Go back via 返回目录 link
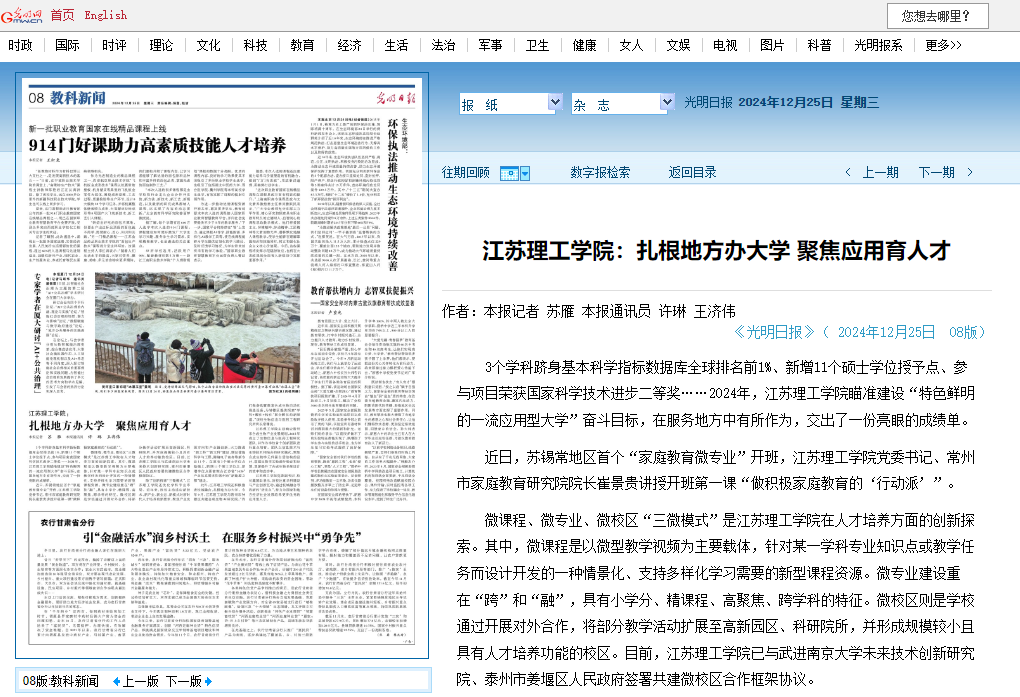This screenshot has width=1020, height=697. [x=692, y=172]
